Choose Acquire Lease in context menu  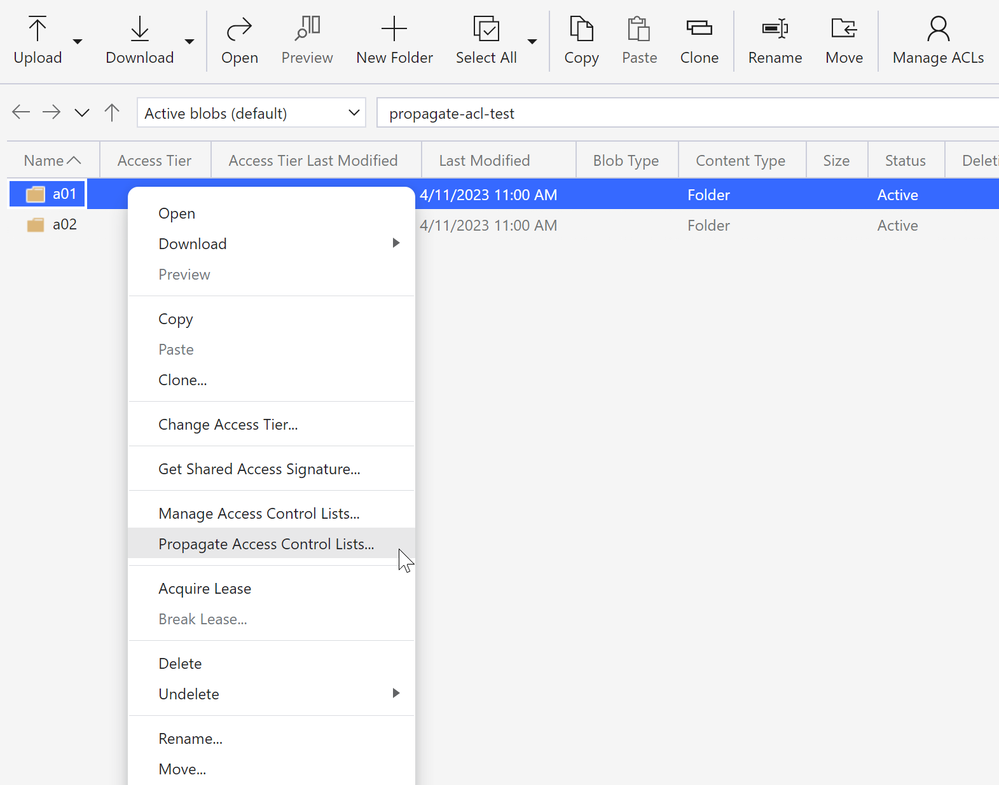[271, 589]
